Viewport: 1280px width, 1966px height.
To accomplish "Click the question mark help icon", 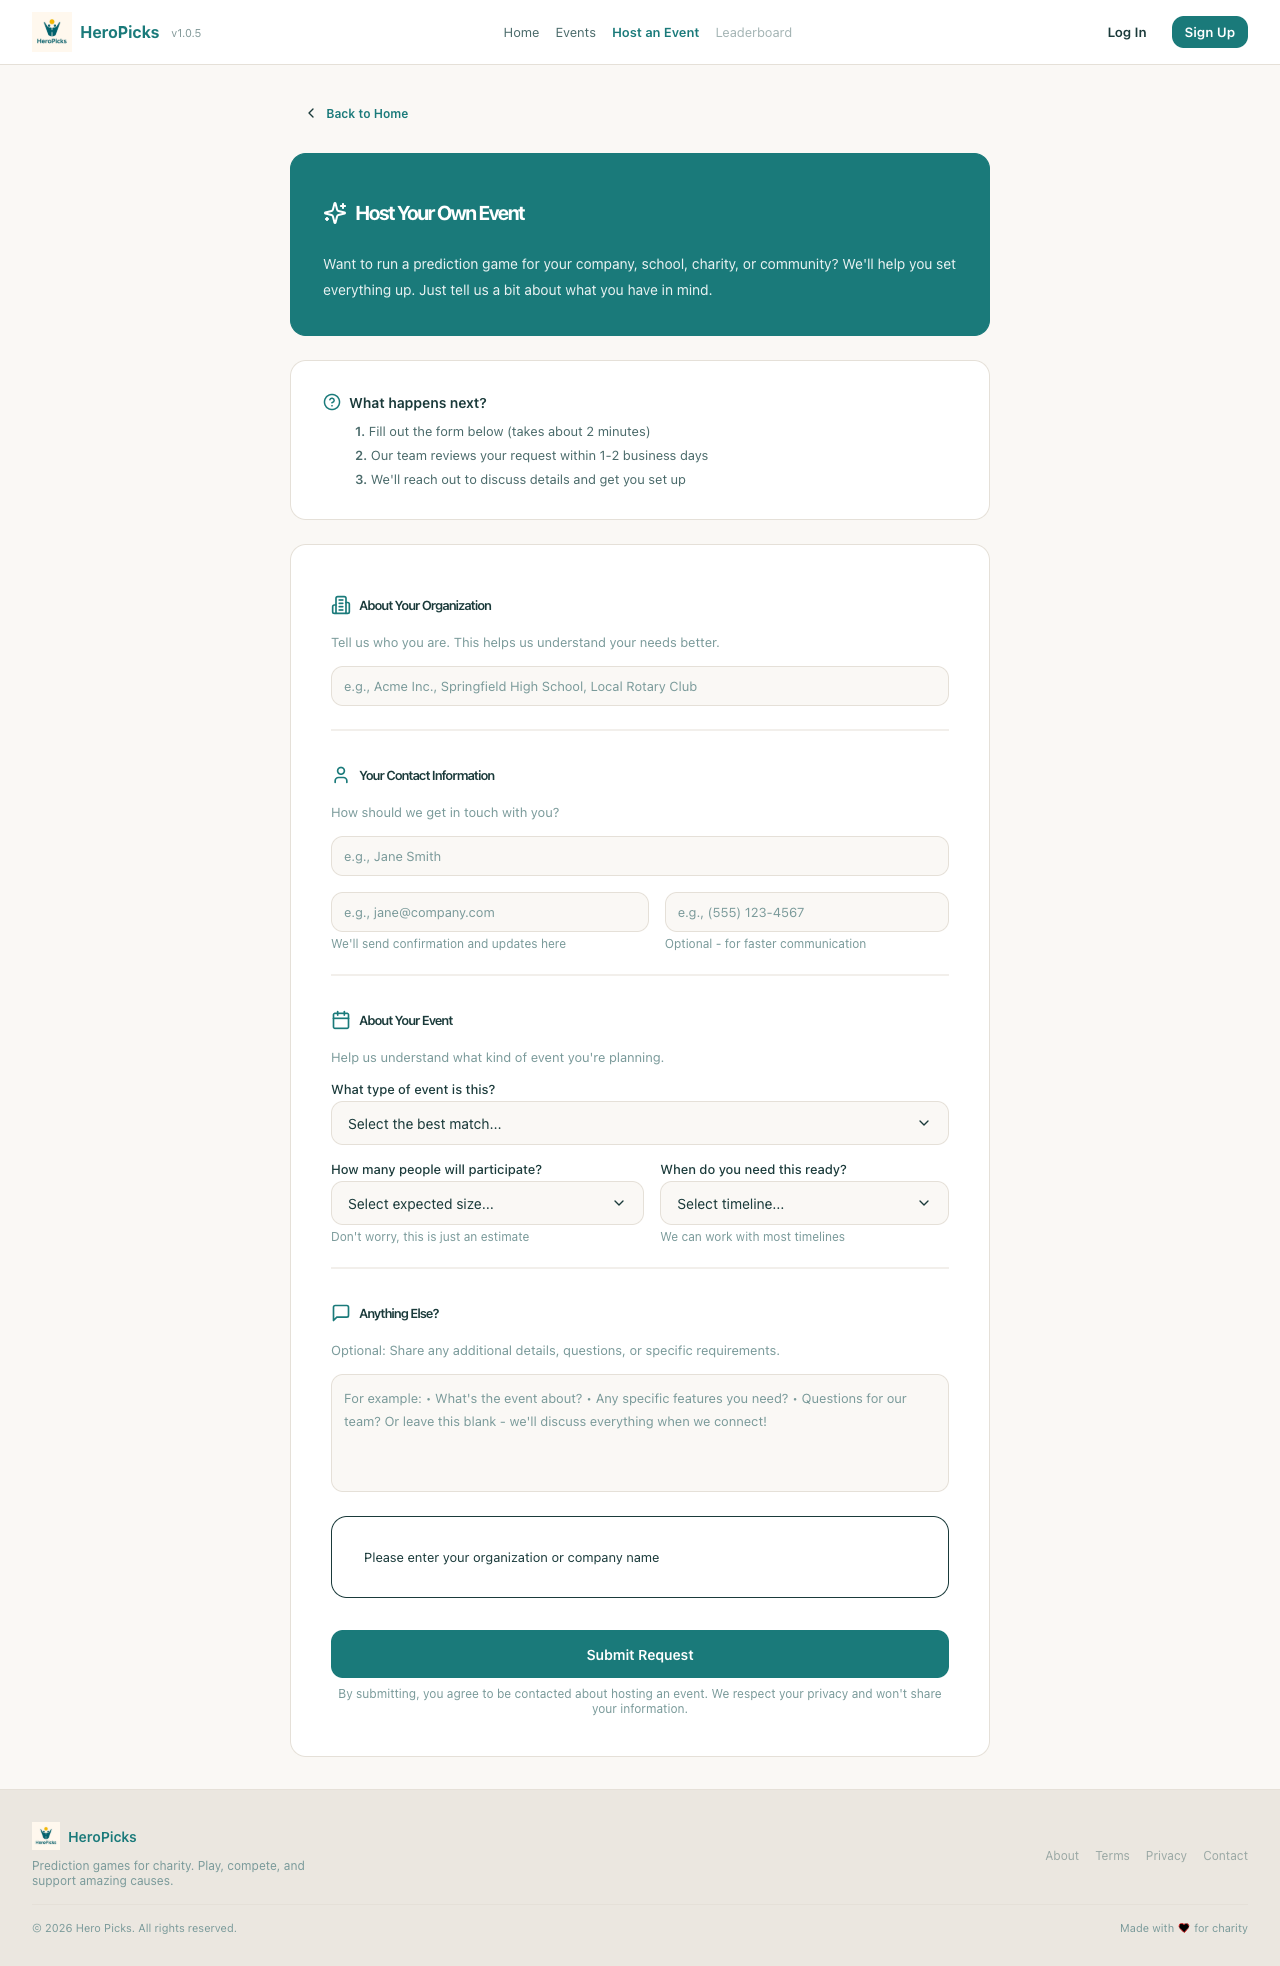I will tap(332, 402).
